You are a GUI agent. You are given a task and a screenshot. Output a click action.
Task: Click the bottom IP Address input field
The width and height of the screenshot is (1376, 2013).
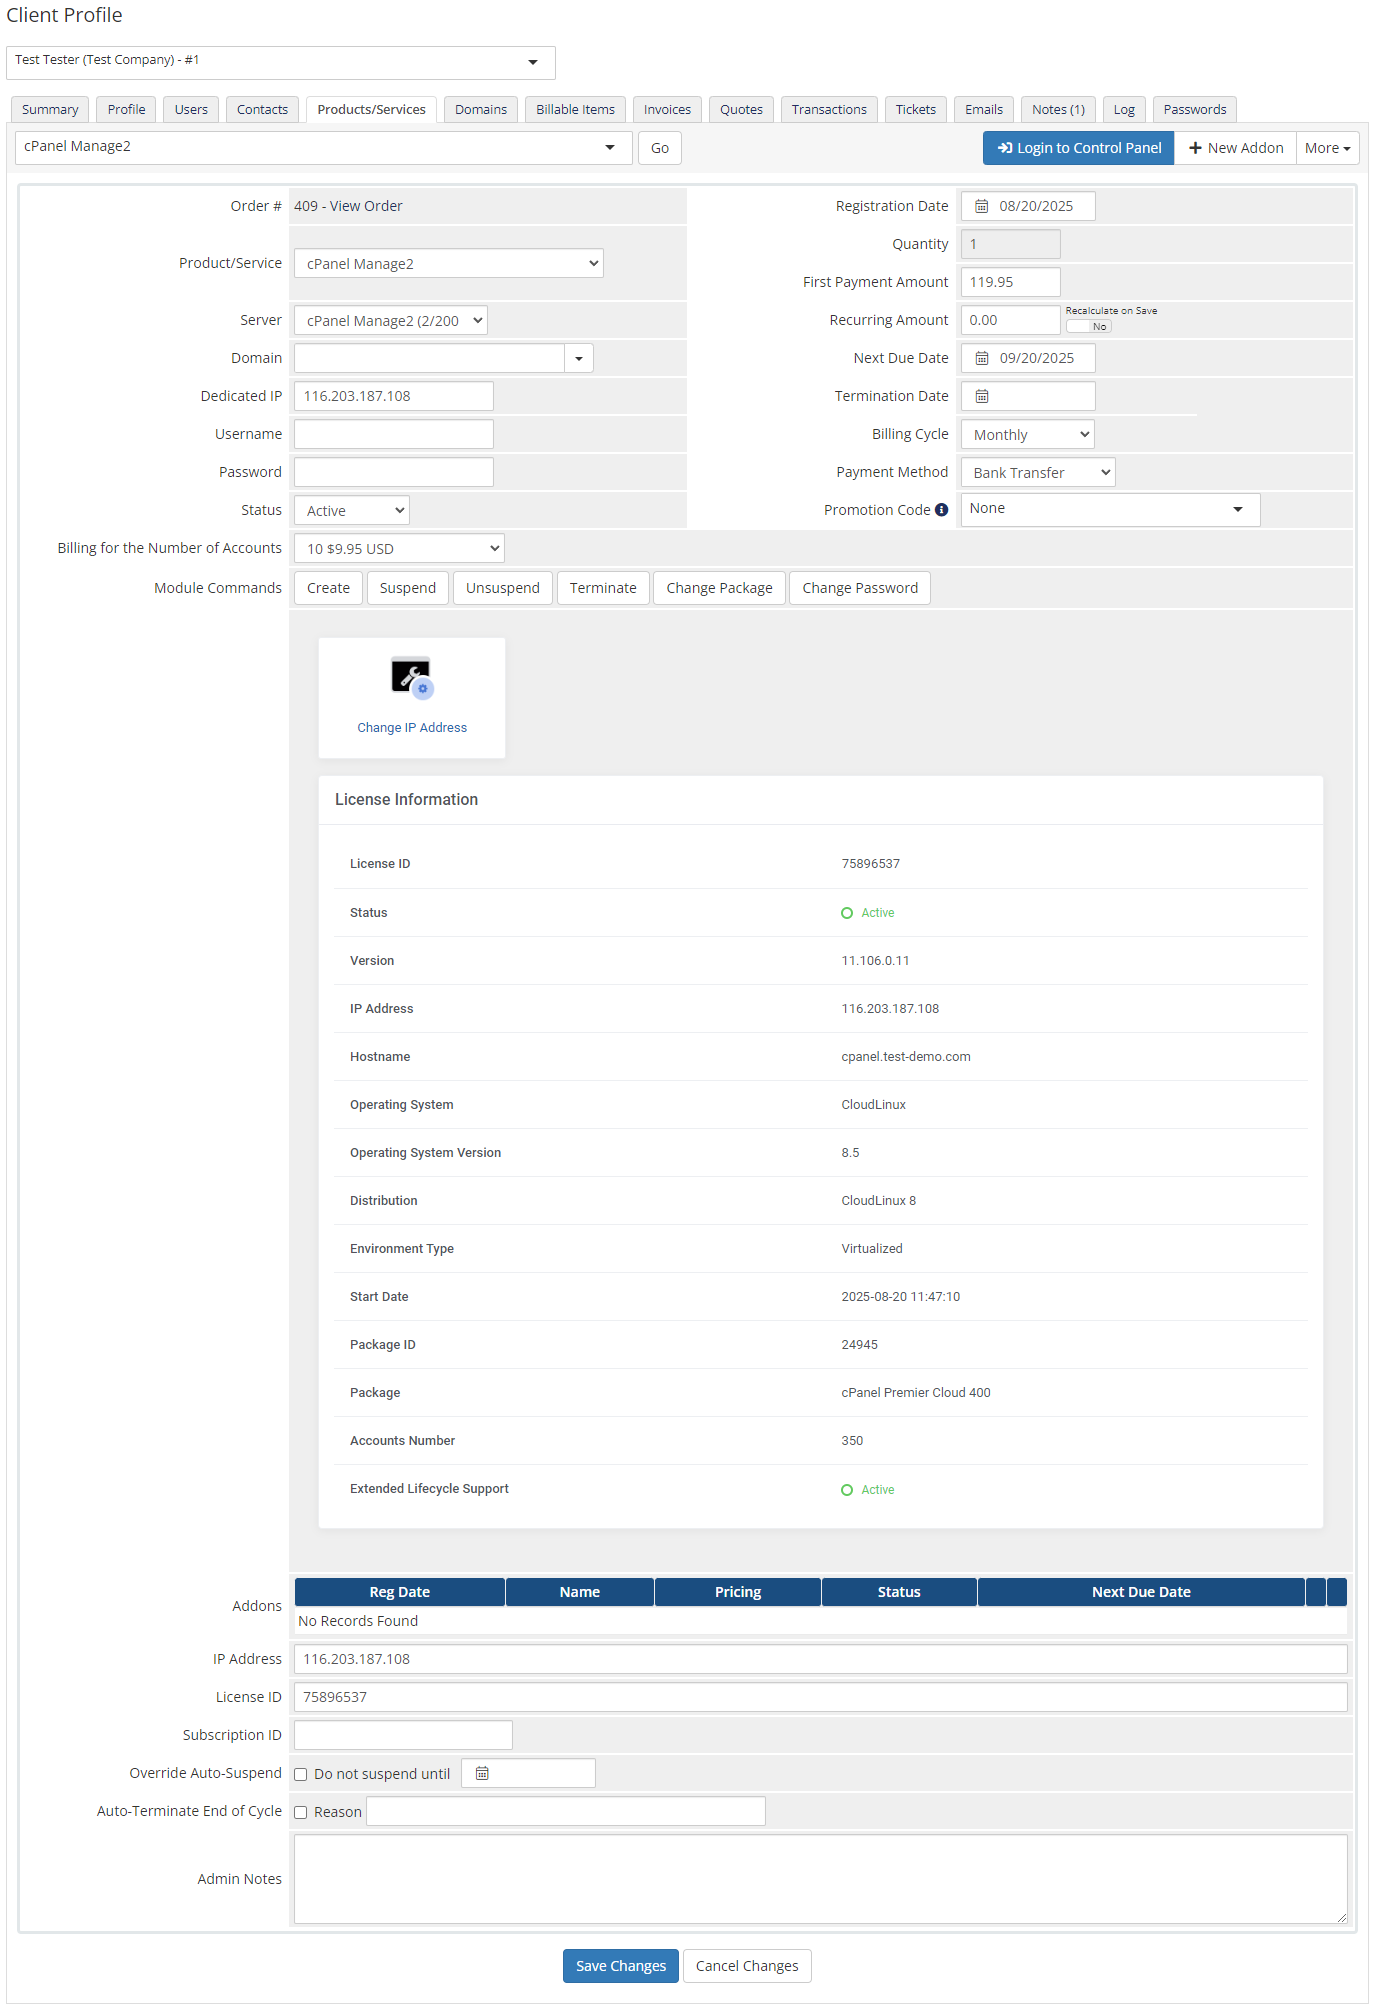820,1659
